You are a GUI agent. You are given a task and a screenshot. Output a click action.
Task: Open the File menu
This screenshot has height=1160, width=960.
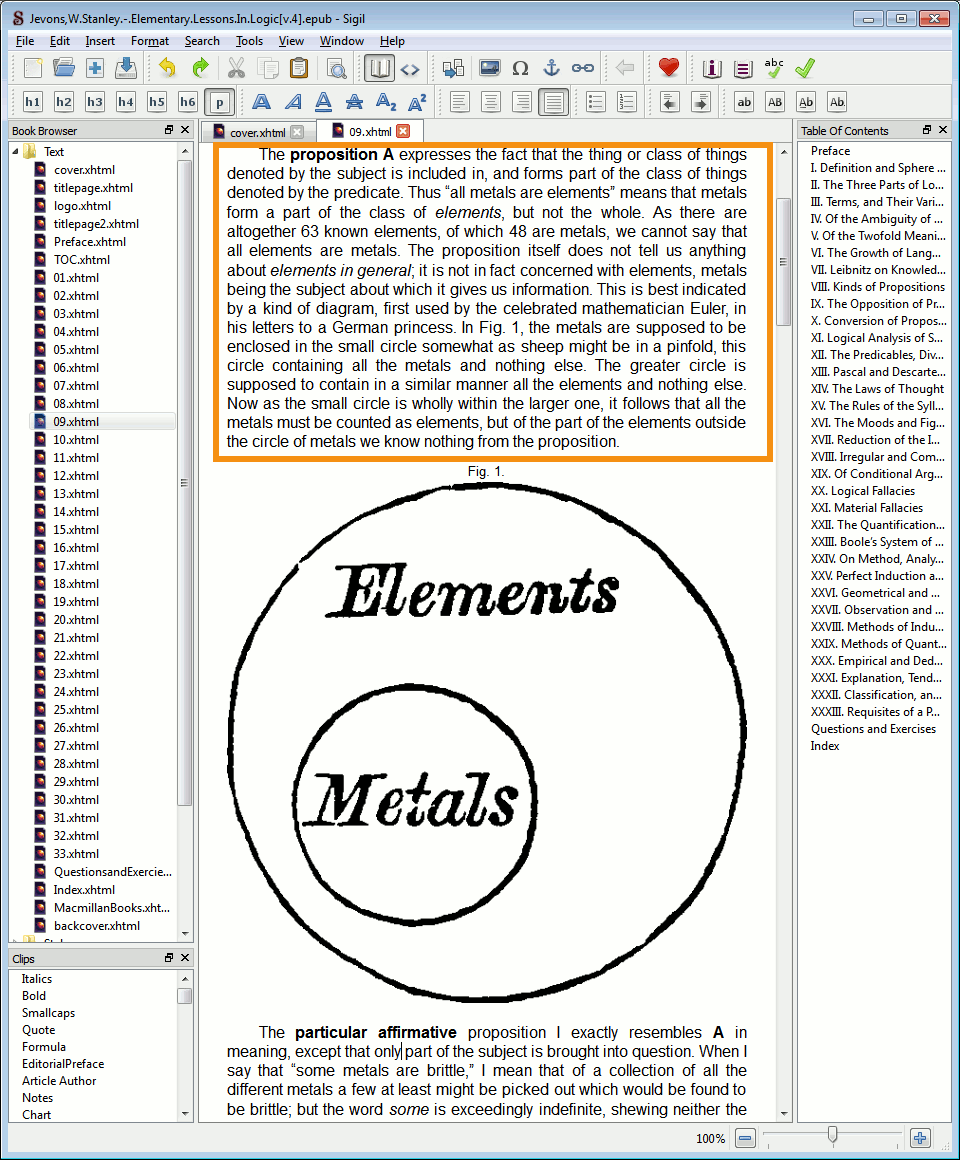tap(24, 41)
